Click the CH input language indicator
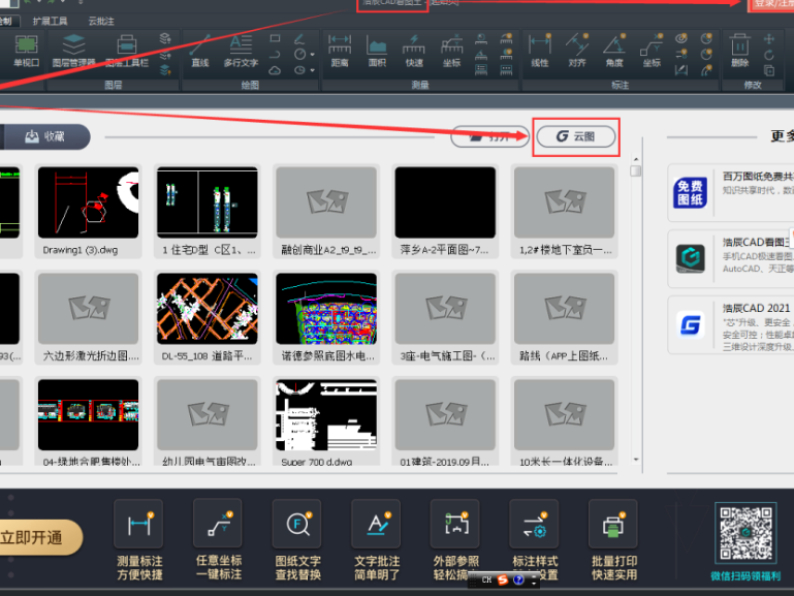 pyautogui.click(x=487, y=580)
